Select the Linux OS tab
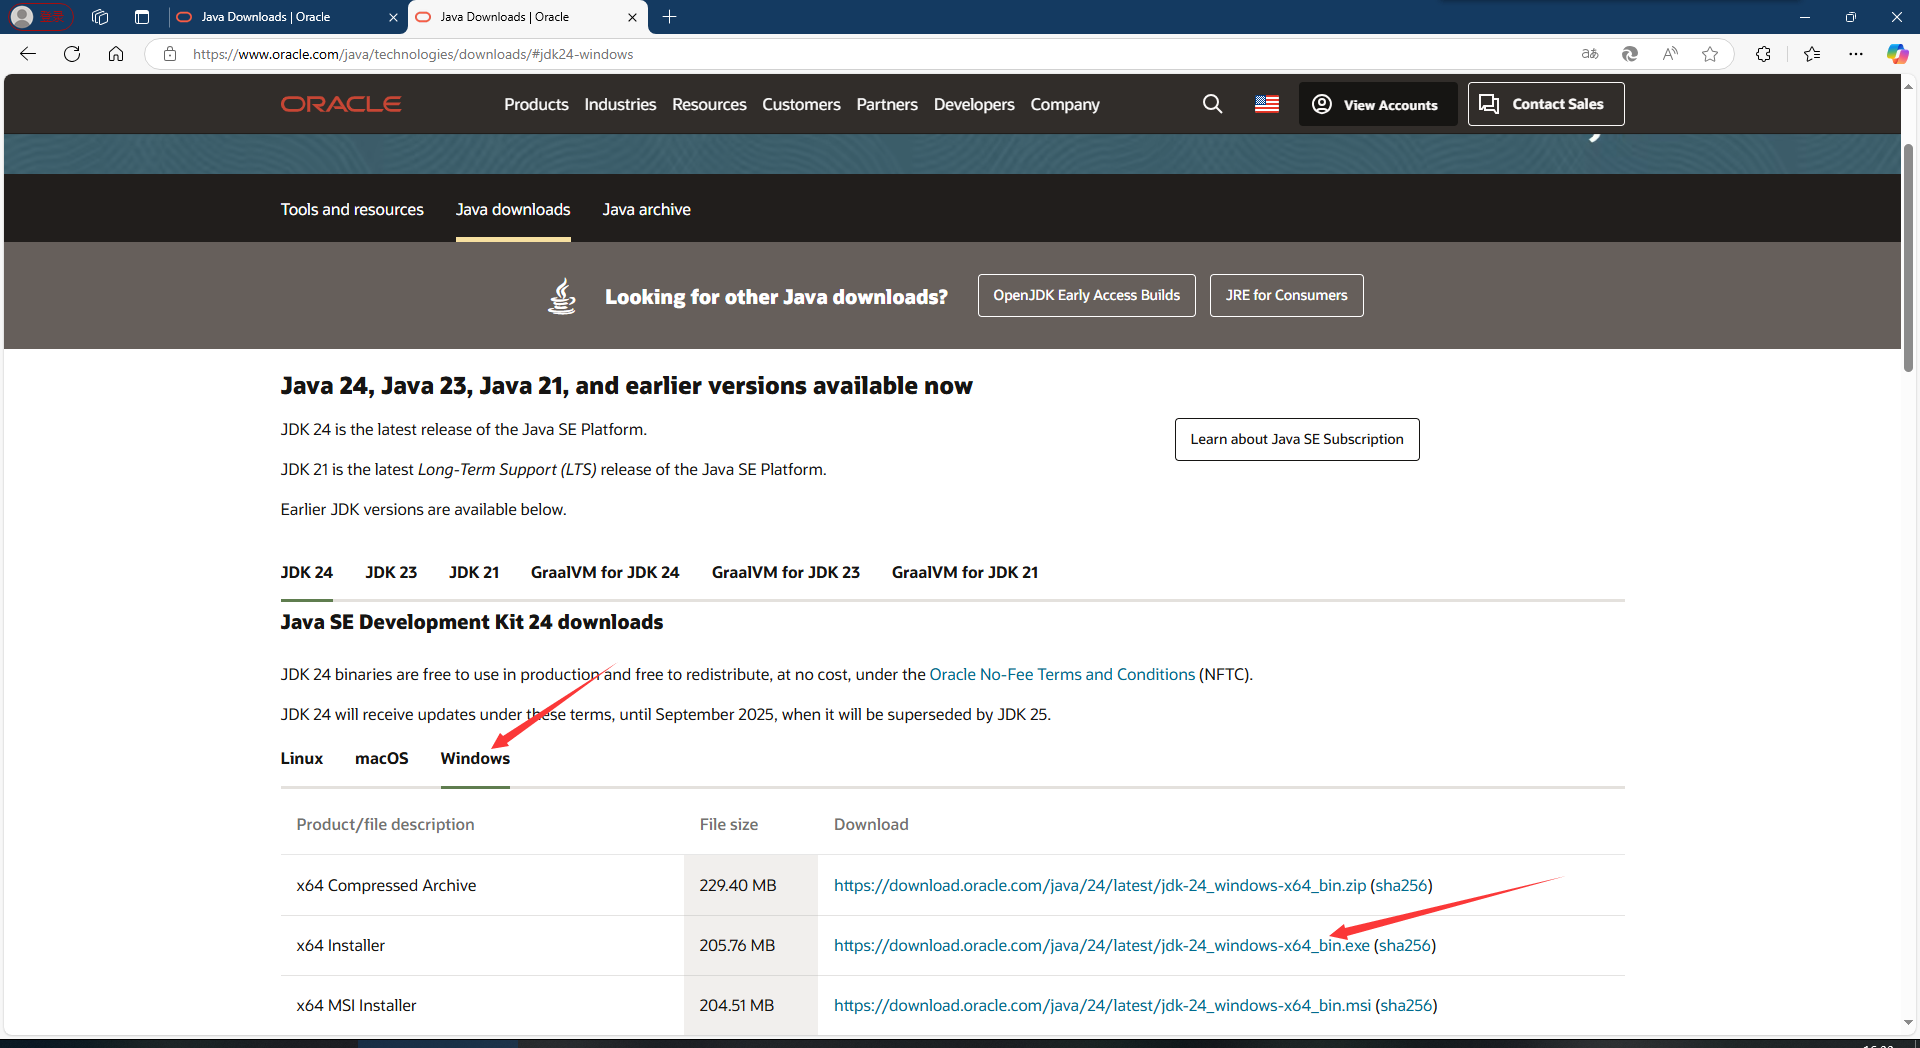The height and width of the screenshot is (1048, 1920). coord(302,758)
